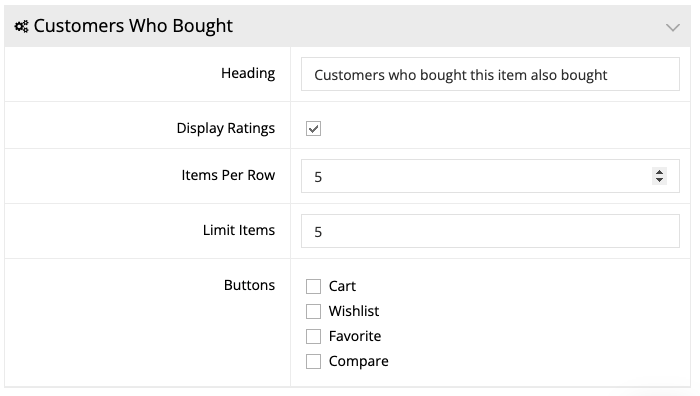Click the Items Per Row number field
700x396 pixels.
[490, 176]
